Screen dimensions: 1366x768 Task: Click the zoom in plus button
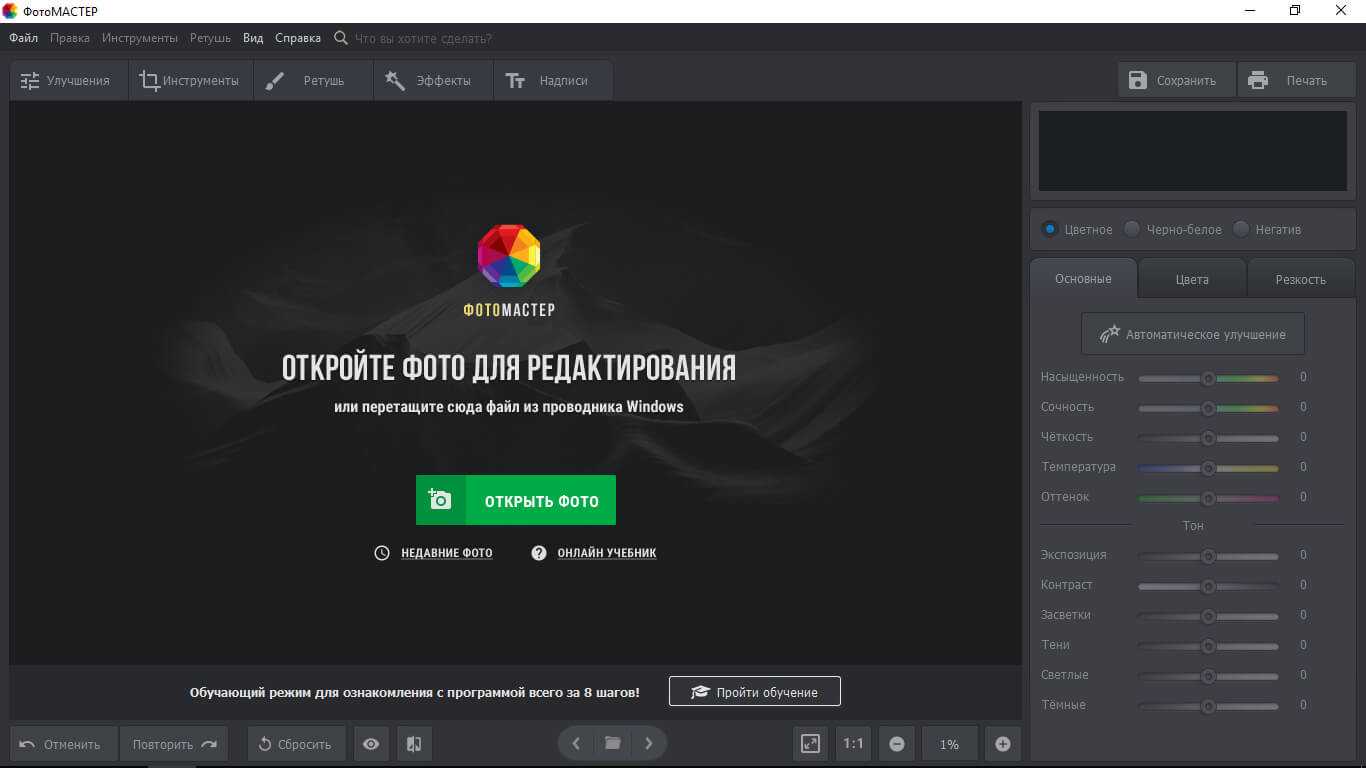pyautogui.click(x=1003, y=744)
